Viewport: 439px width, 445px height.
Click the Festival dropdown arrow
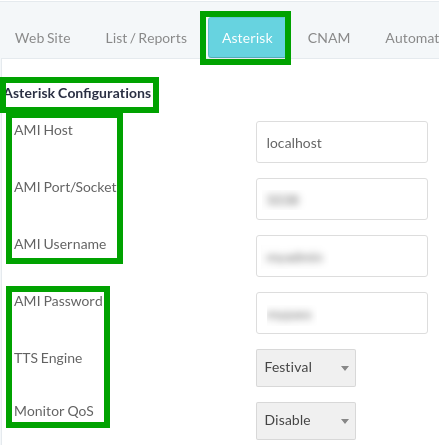[x=345, y=368]
